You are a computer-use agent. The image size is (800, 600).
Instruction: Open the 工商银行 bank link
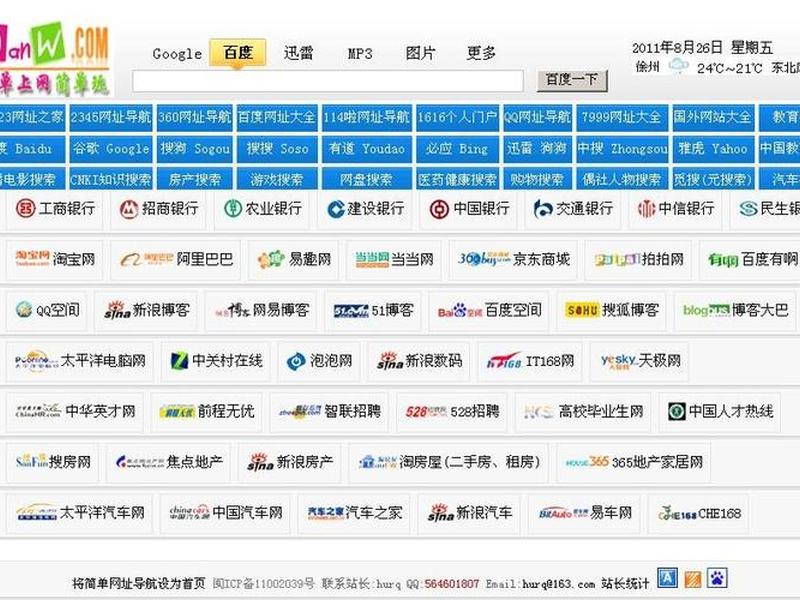[55, 209]
